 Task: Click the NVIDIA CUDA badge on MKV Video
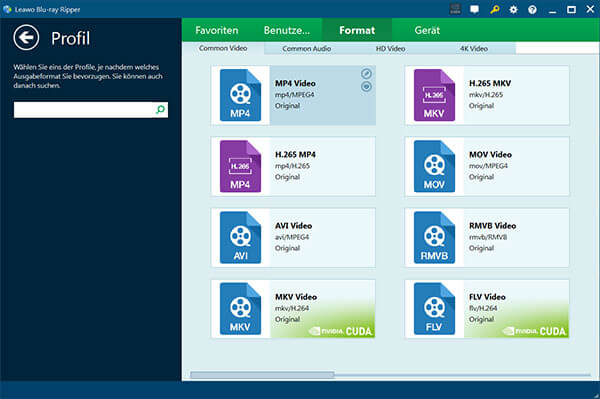pos(341,331)
